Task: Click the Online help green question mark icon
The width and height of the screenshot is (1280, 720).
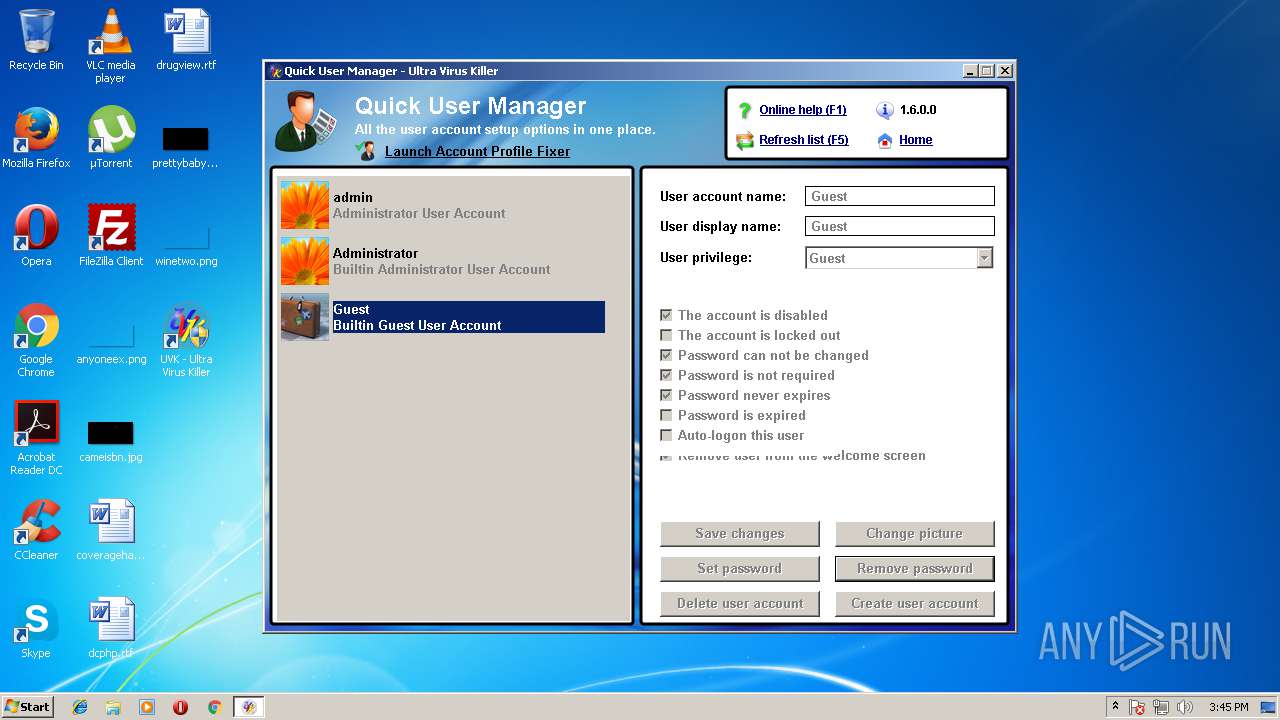Action: coord(744,110)
